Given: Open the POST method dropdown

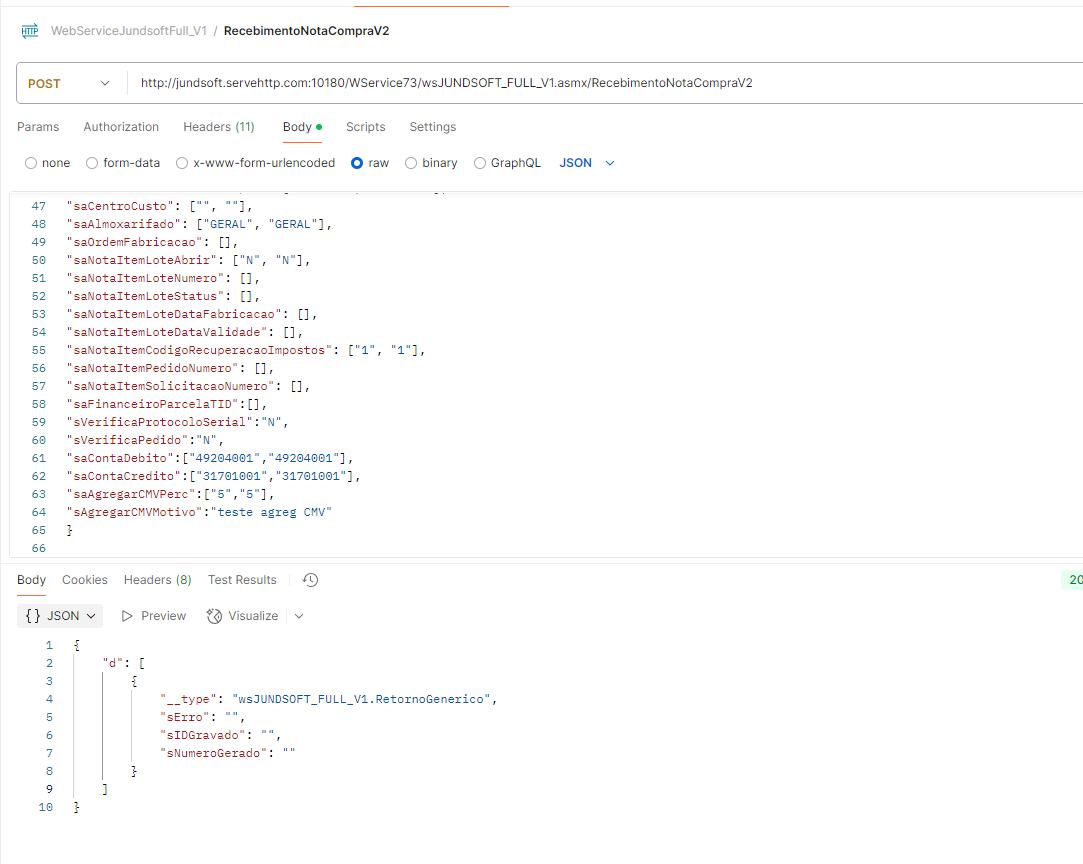Looking at the screenshot, I should click(68, 84).
